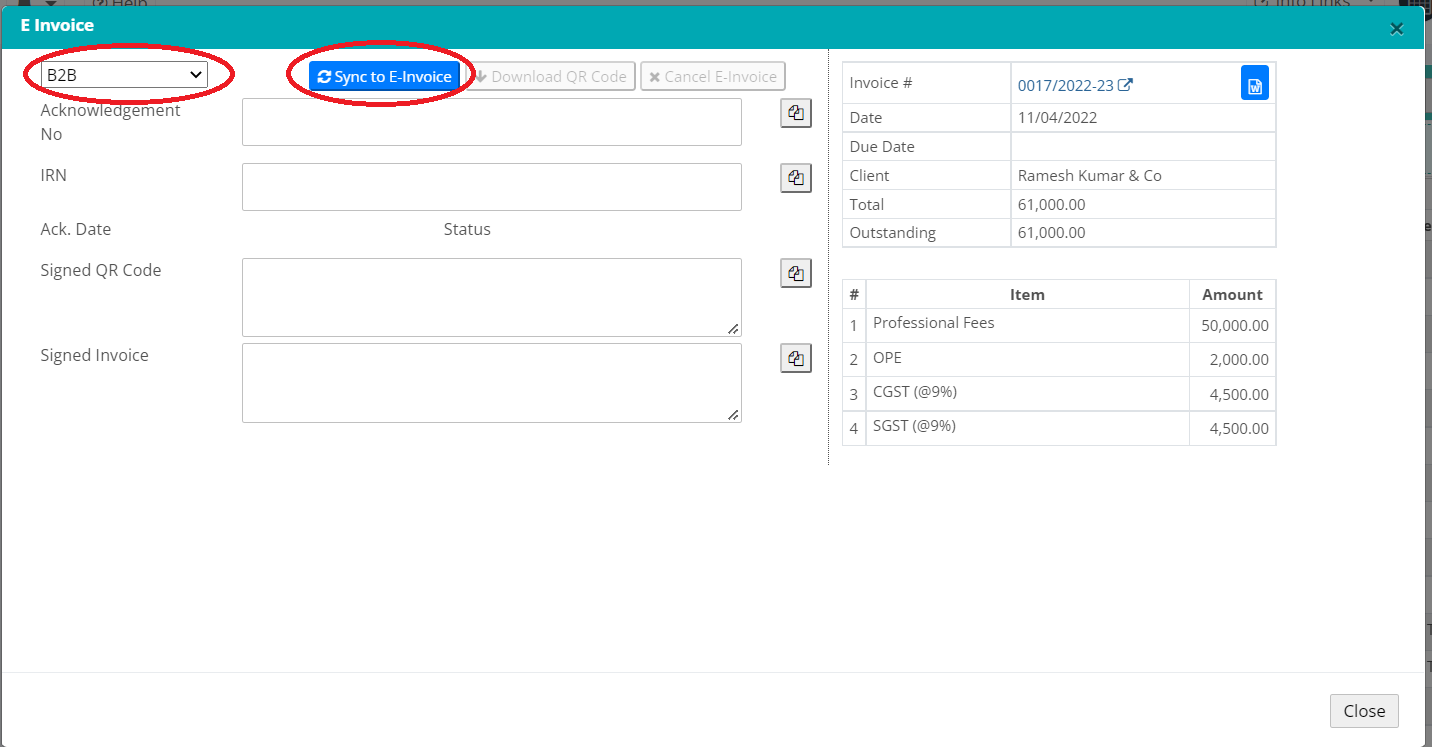The image size is (1432, 747).
Task: Click the copy icon beside IRN
Action: tap(795, 178)
